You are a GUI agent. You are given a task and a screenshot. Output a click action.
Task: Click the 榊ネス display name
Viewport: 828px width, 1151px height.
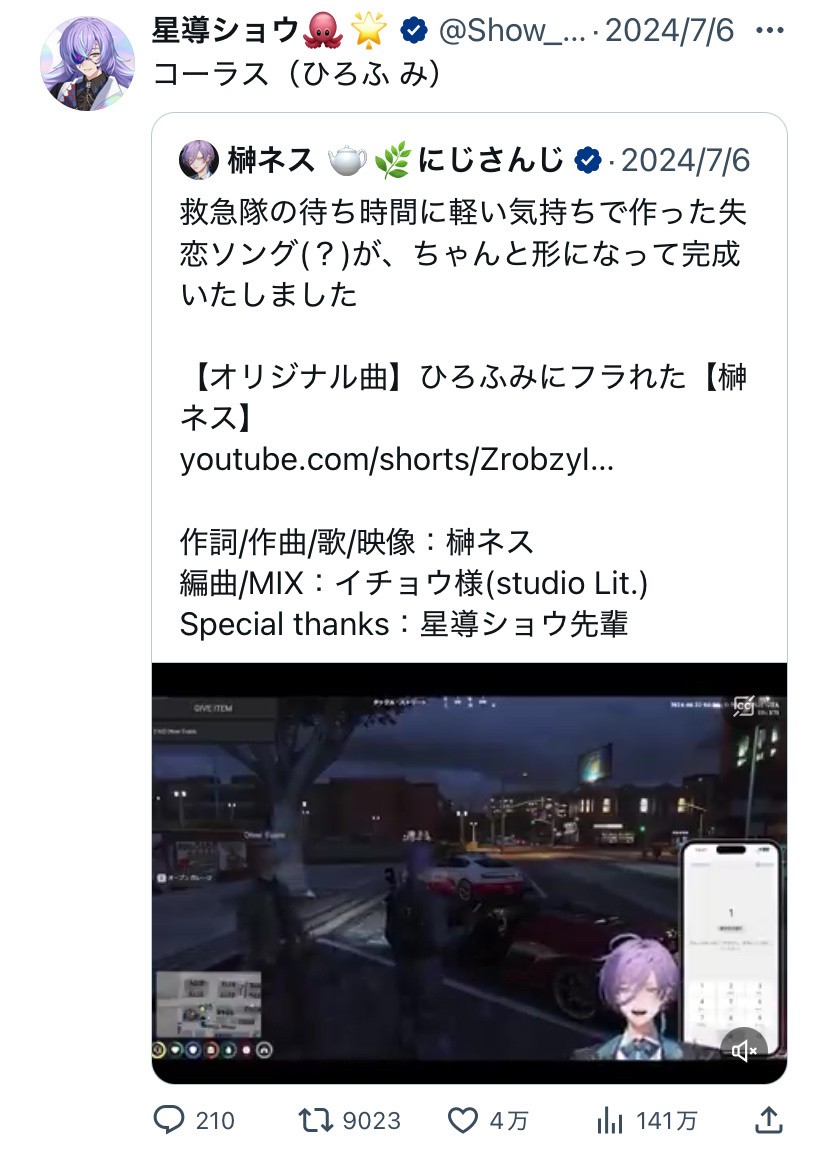[x=271, y=160]
